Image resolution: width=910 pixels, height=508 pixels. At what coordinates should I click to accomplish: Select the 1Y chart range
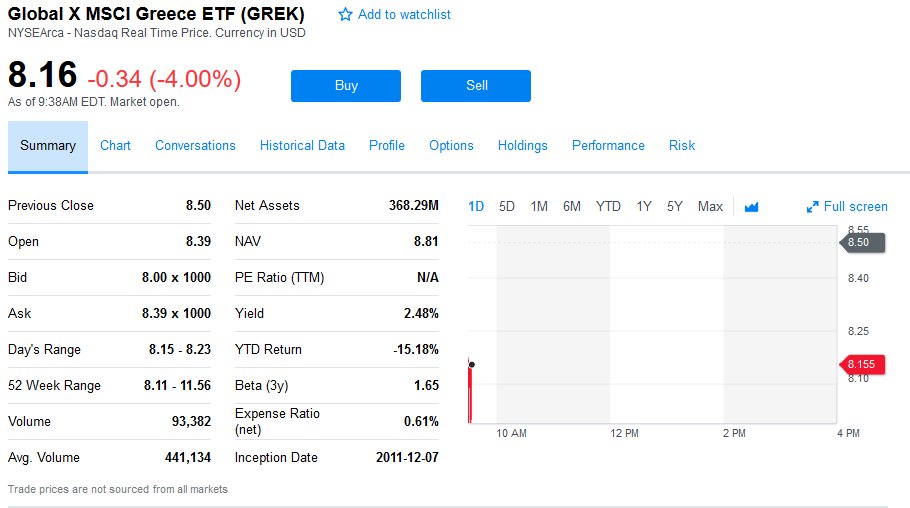(x=644, y=207)
